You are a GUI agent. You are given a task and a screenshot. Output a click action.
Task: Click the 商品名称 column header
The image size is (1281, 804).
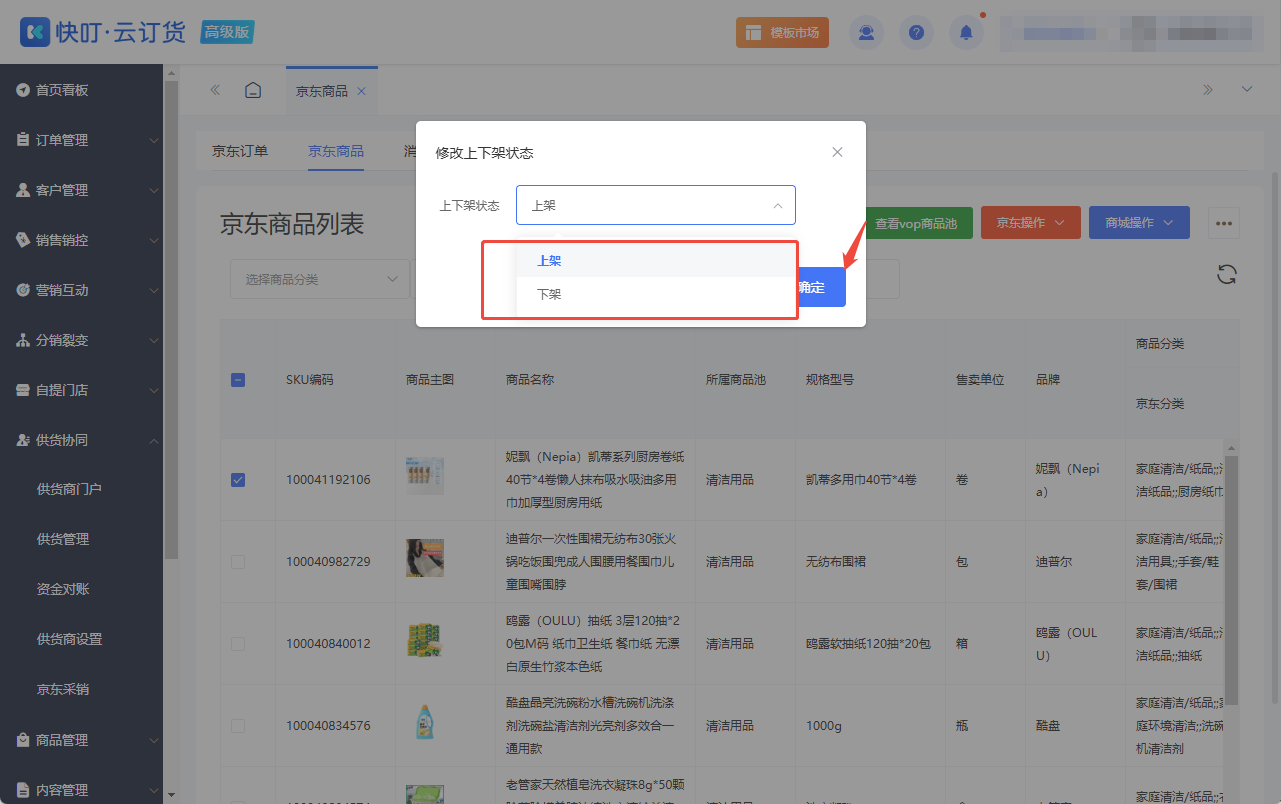tap(530, 380)
